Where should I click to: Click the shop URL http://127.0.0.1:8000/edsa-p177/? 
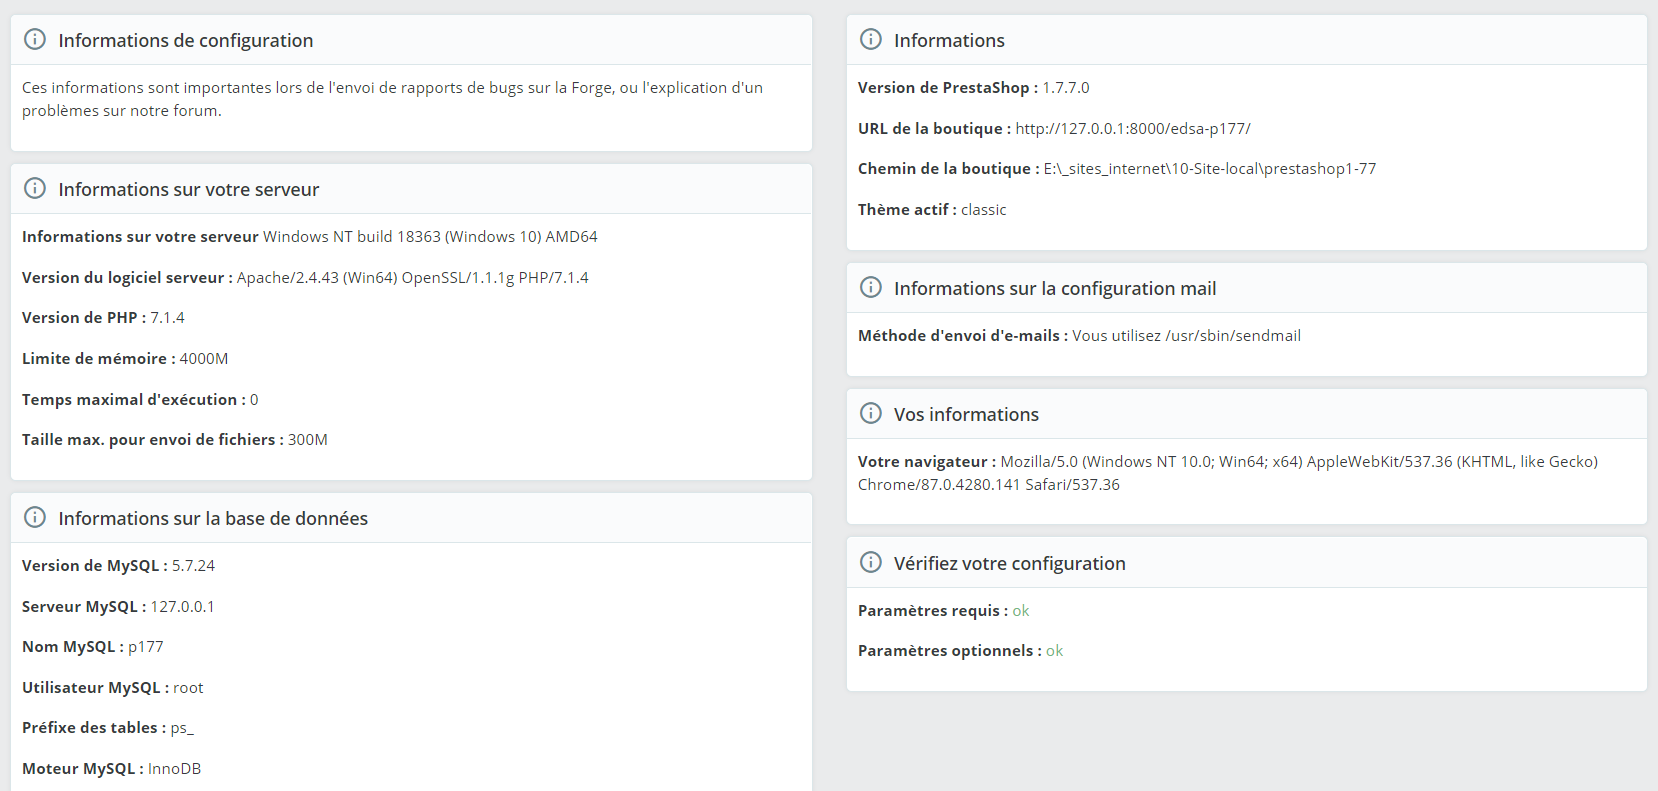[x=1133, y=128]
